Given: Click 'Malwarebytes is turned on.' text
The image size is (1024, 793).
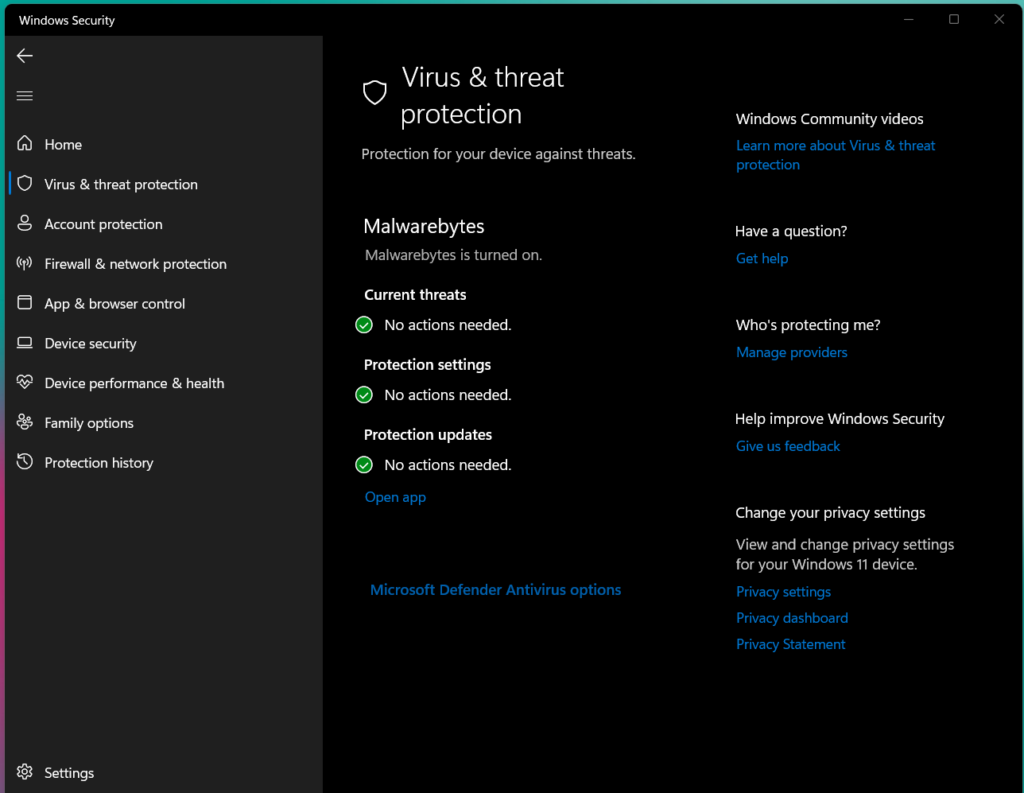Looking at the screenshot, I should coord(453,255).
